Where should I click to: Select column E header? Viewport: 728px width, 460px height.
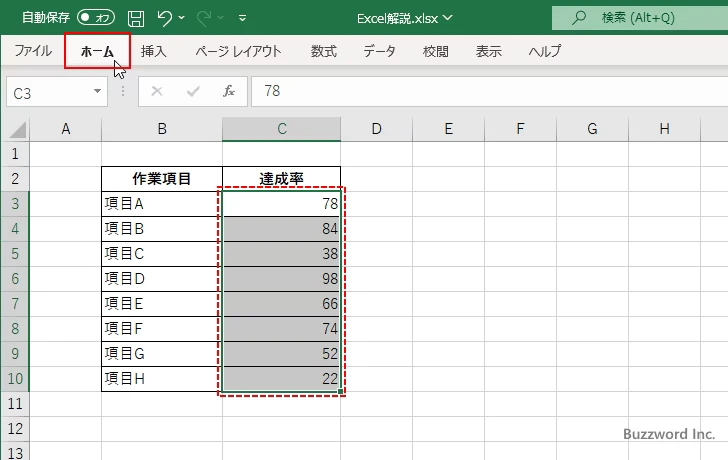coord(448,129)
